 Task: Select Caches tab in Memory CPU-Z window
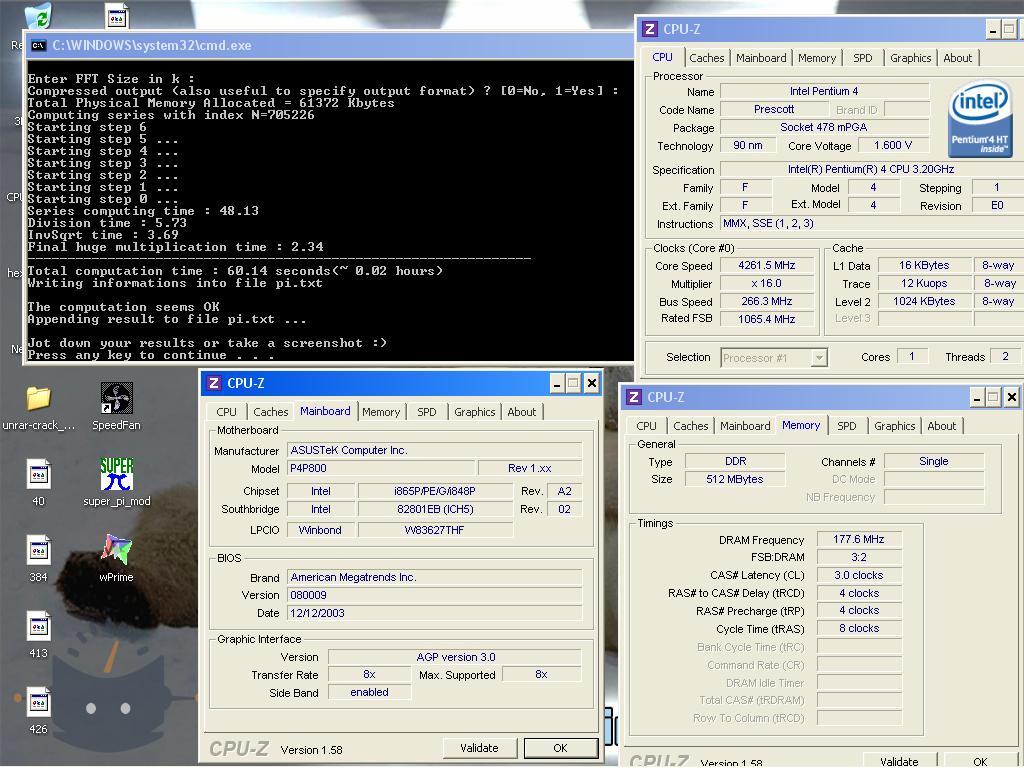(x=690, y=426)
